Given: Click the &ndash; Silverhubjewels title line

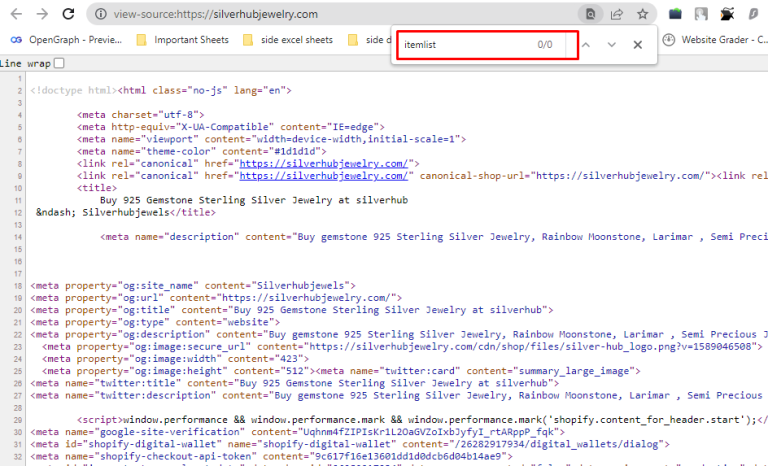Looking at the screenshot, I should coord(126,212).
